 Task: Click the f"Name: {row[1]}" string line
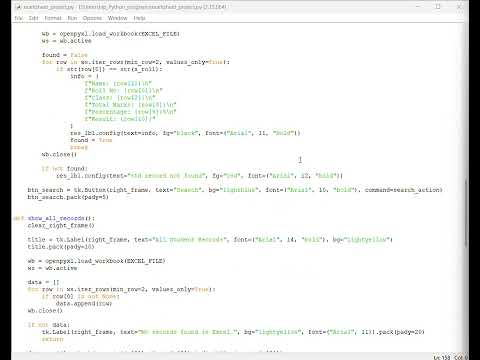118,83
